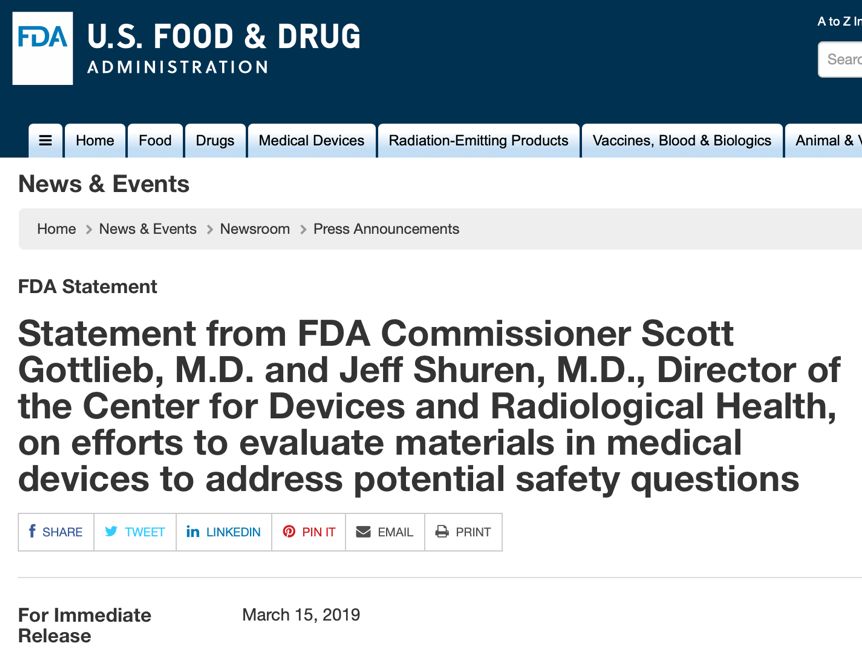Open Vaccines, Blood & Biologics tab
862x652 pixels.
tap(682, 141)
